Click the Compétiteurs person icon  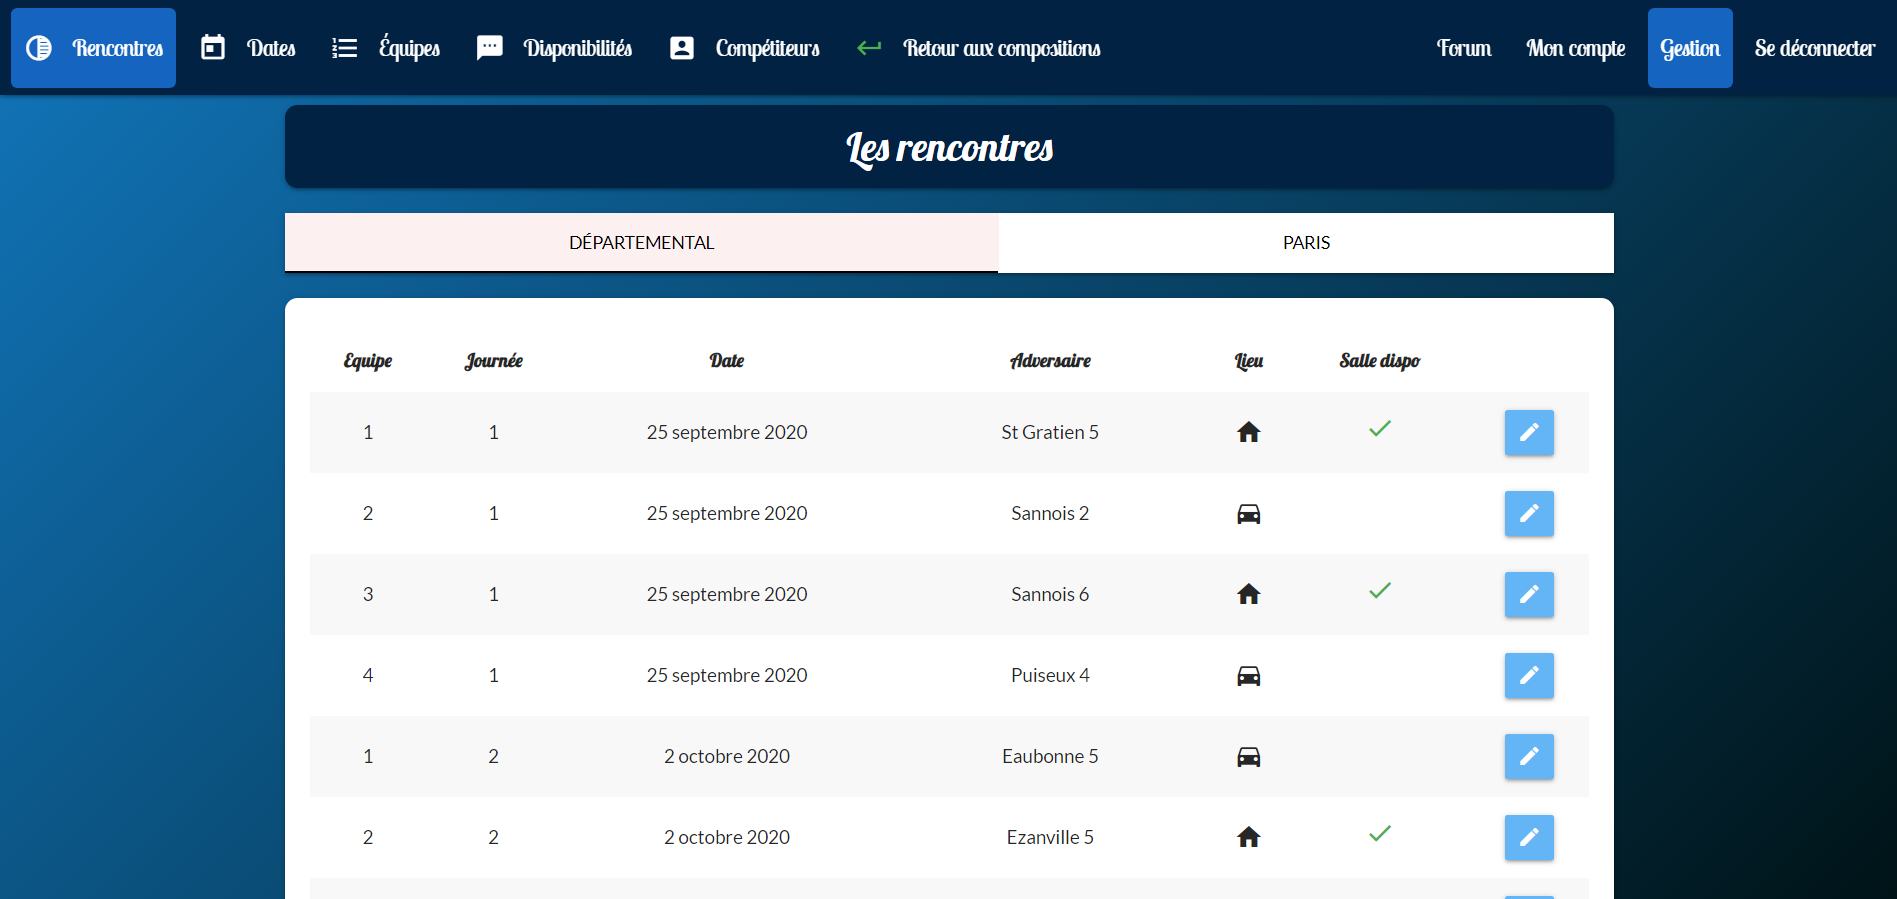682,48
